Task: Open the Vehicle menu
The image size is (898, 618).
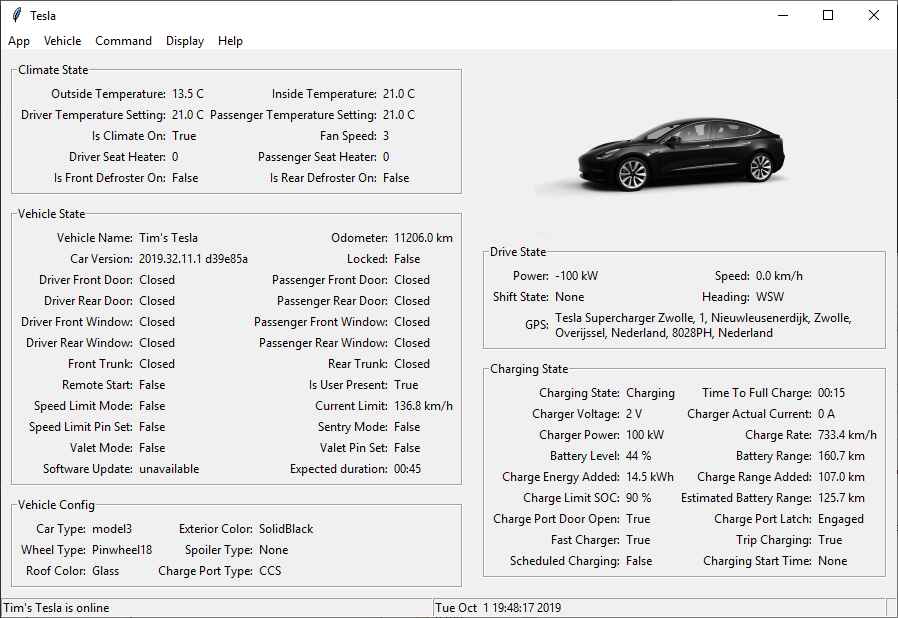Action: pos(63,41)
